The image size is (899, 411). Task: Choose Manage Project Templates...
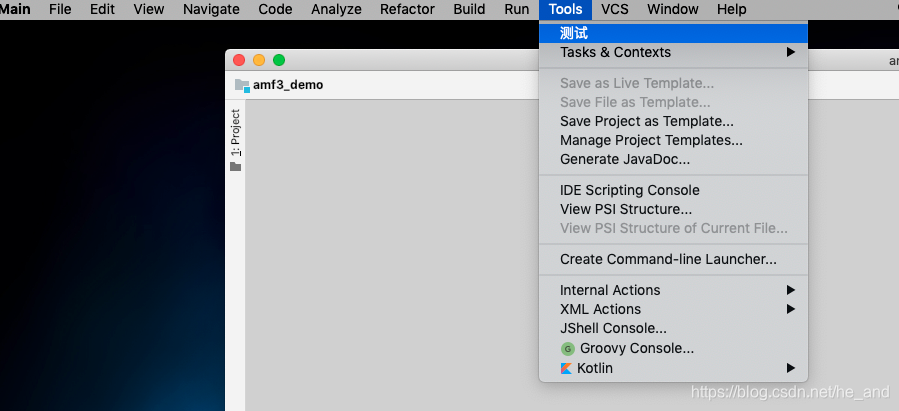tap(673, 140)
